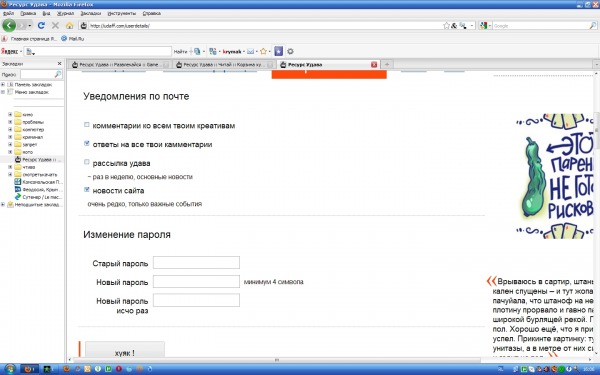
Task: Bookmark this page with the star in the address bar
Action: tap(446, 26)
